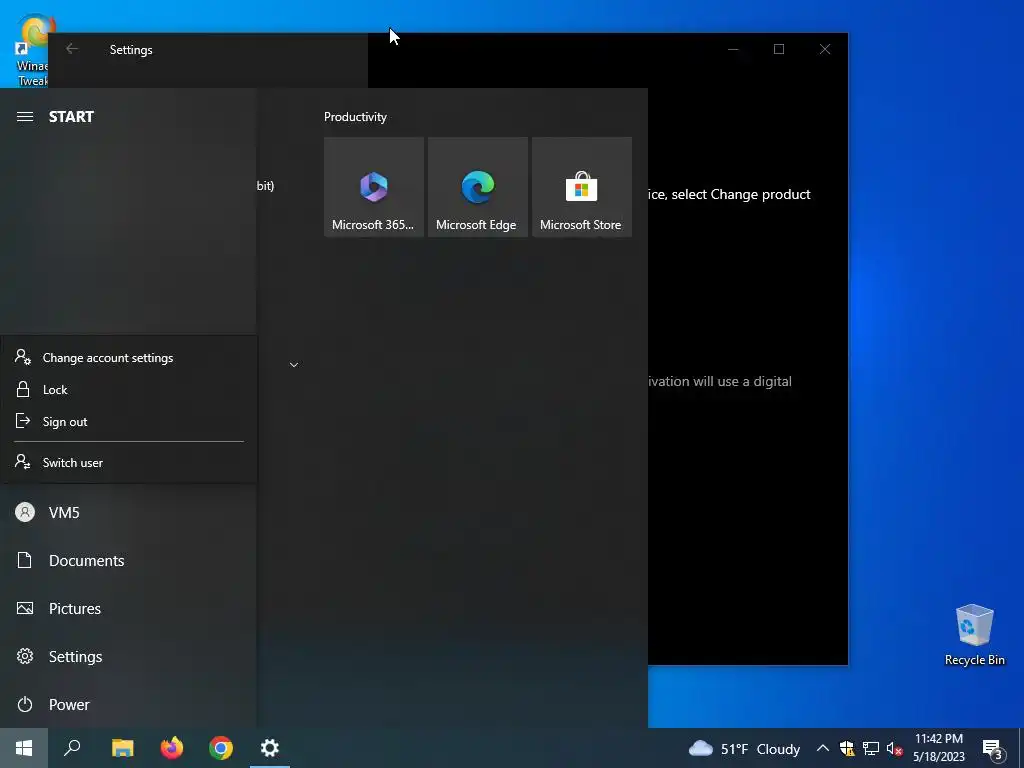Click the Show desktop strip
1024x768 pixels.
point(1021,748)
